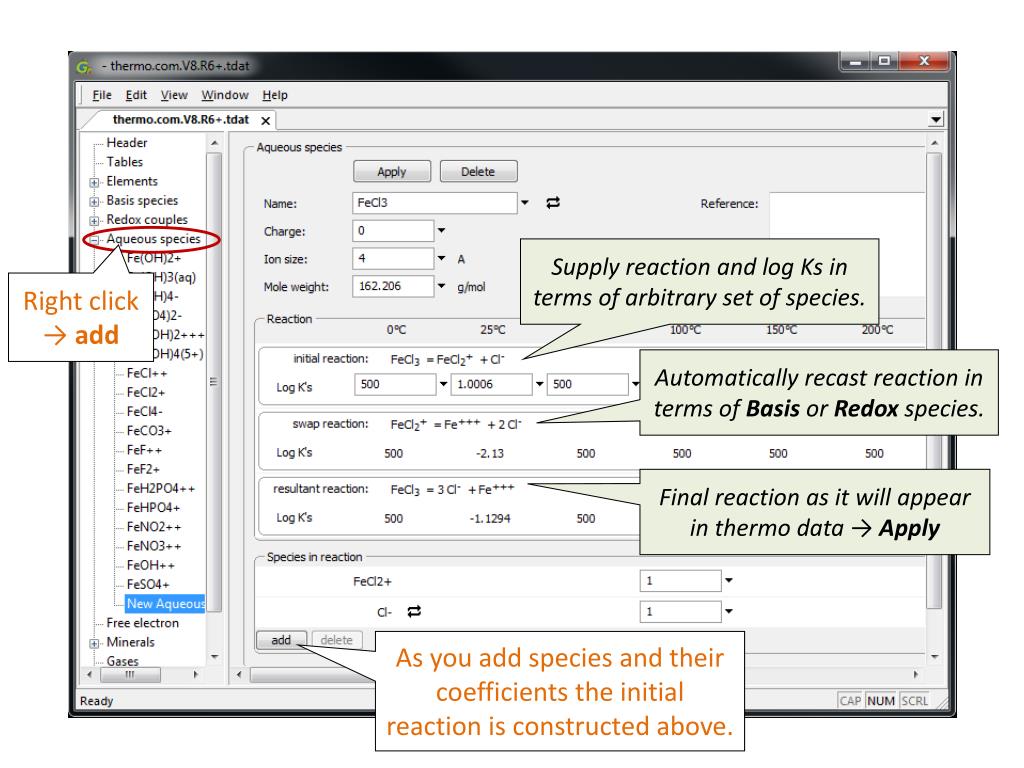Select FeF2+ in the species tree
1024x768 pixels.
tap(143, 470)
